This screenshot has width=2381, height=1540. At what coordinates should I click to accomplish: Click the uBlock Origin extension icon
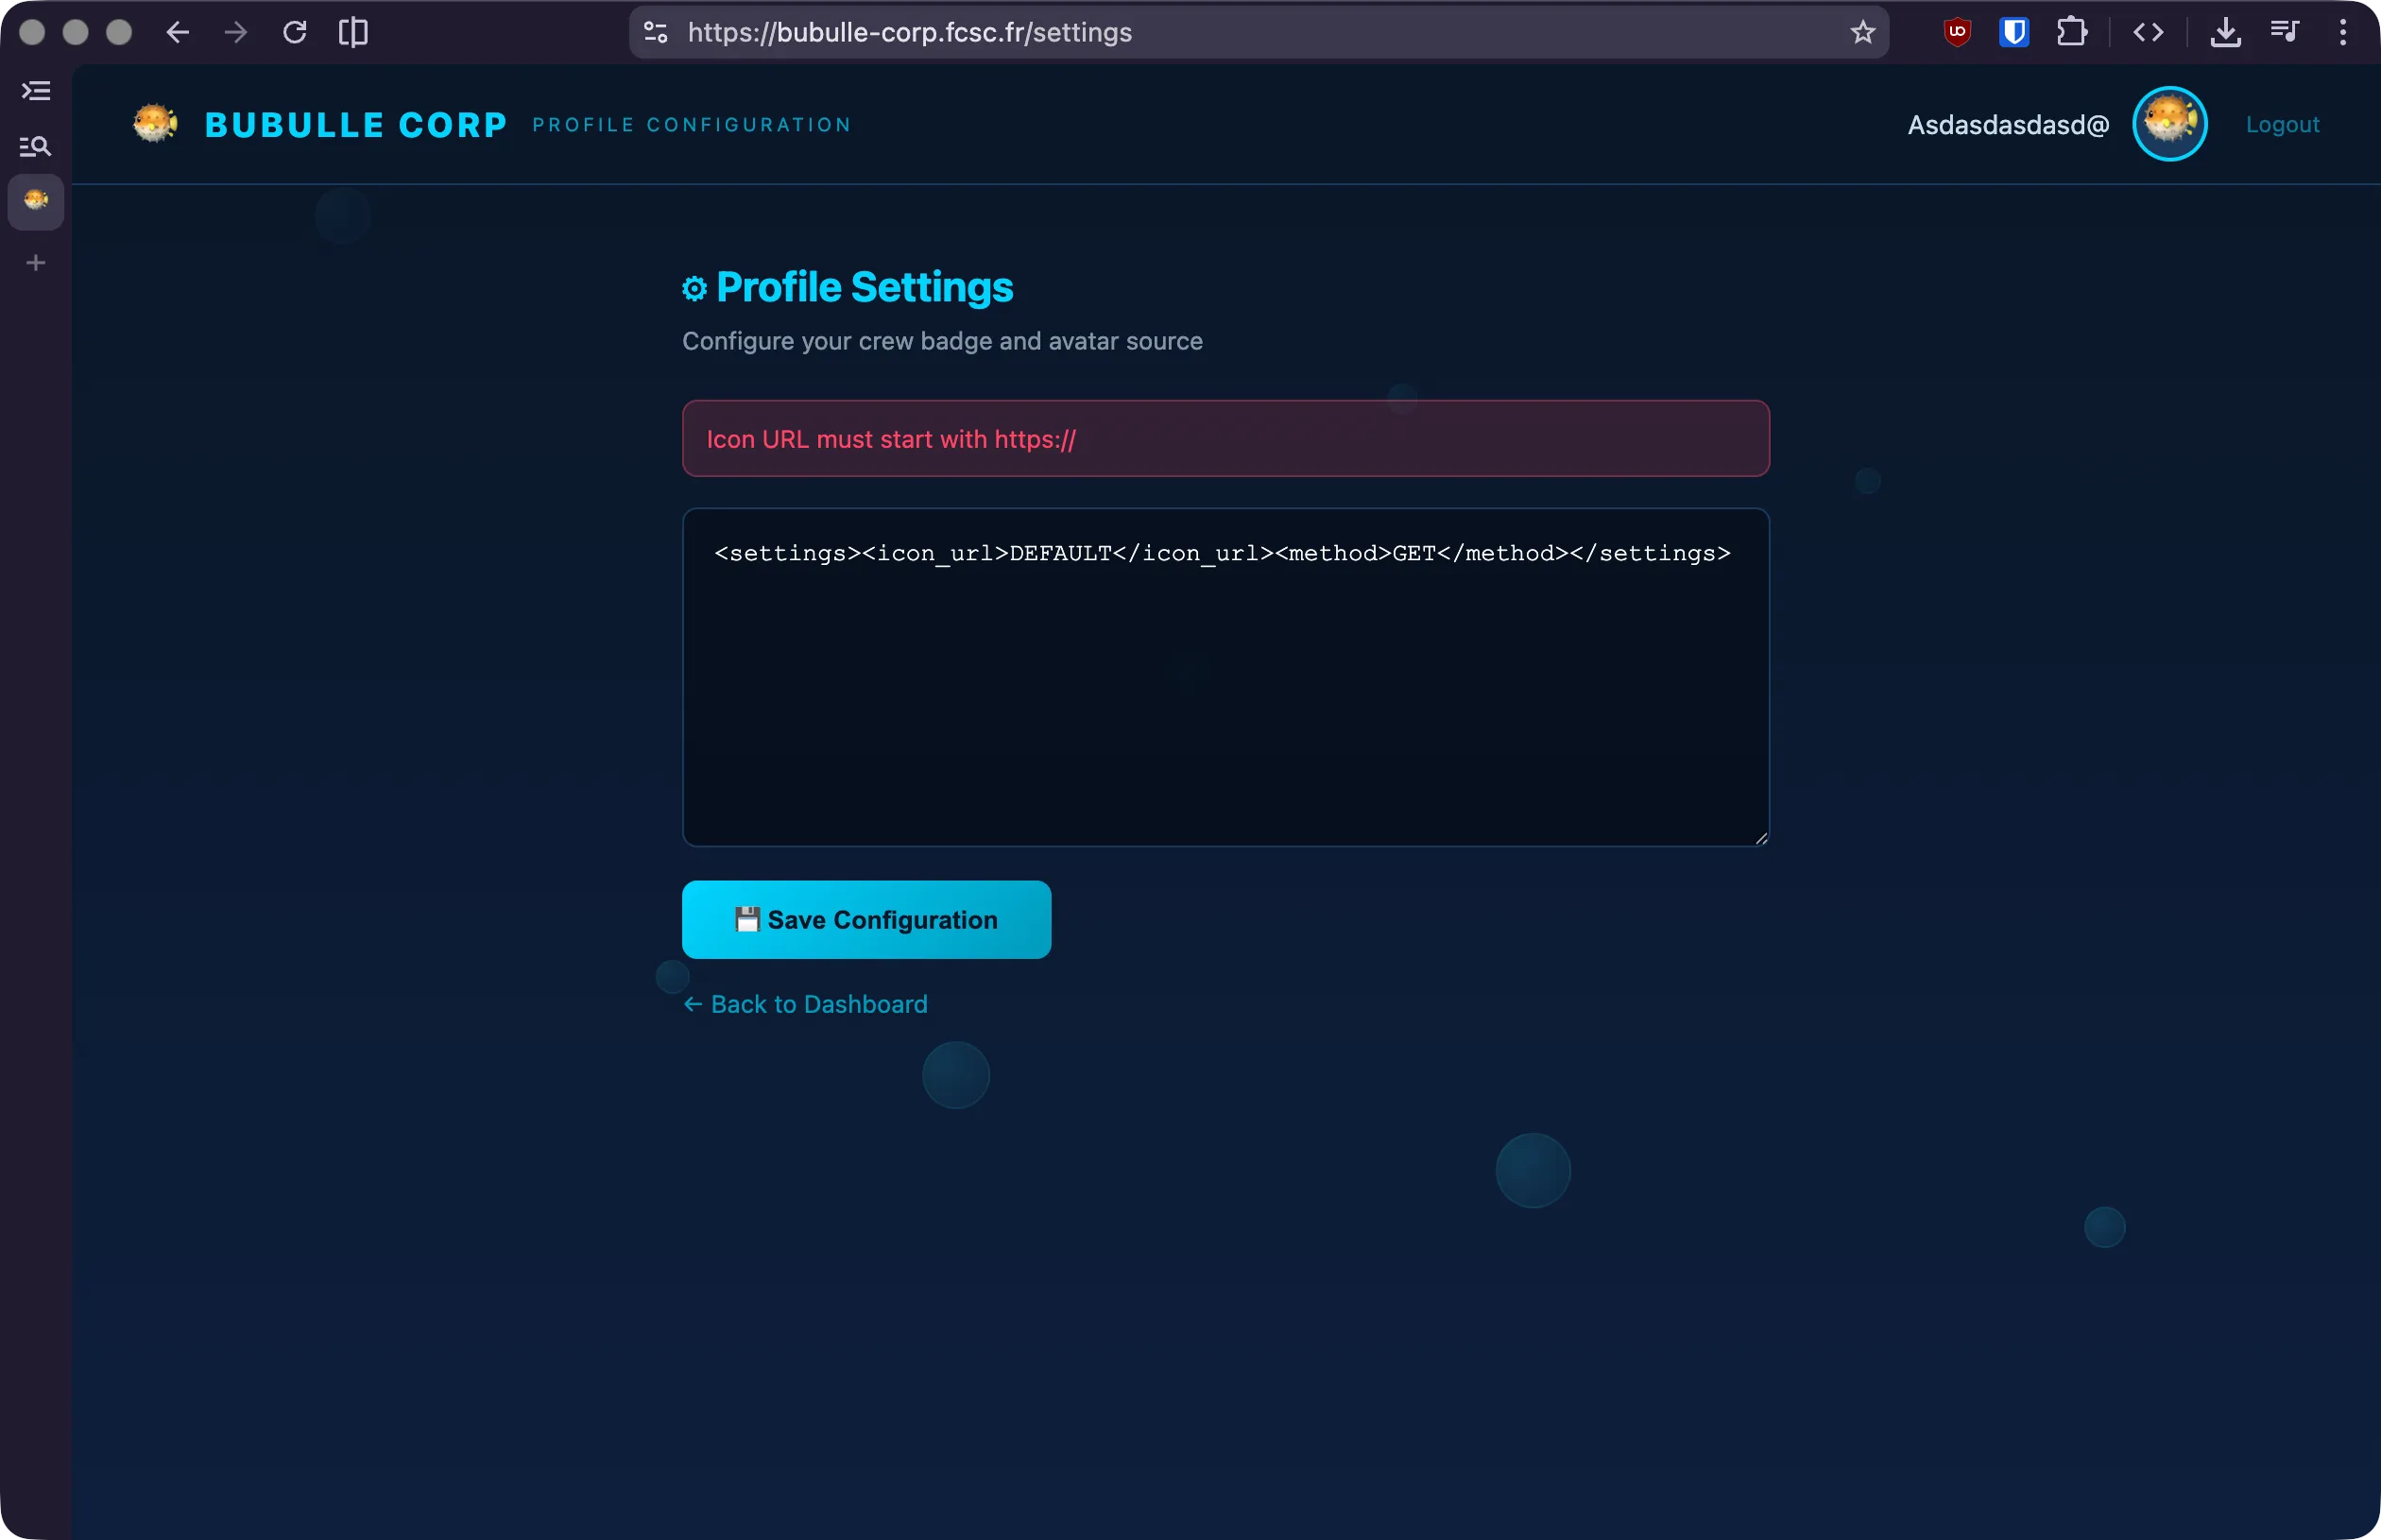click(1956, 32)
